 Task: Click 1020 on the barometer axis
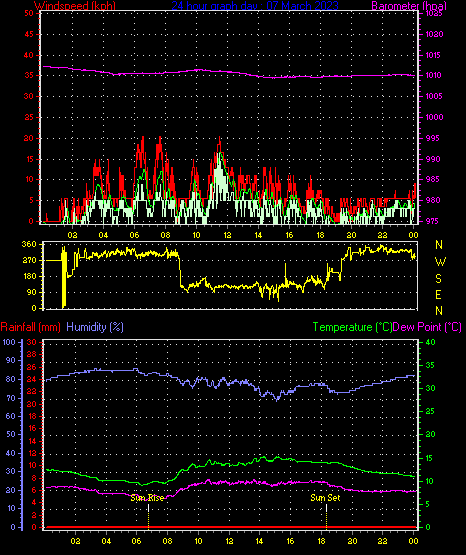pos(434,34)
